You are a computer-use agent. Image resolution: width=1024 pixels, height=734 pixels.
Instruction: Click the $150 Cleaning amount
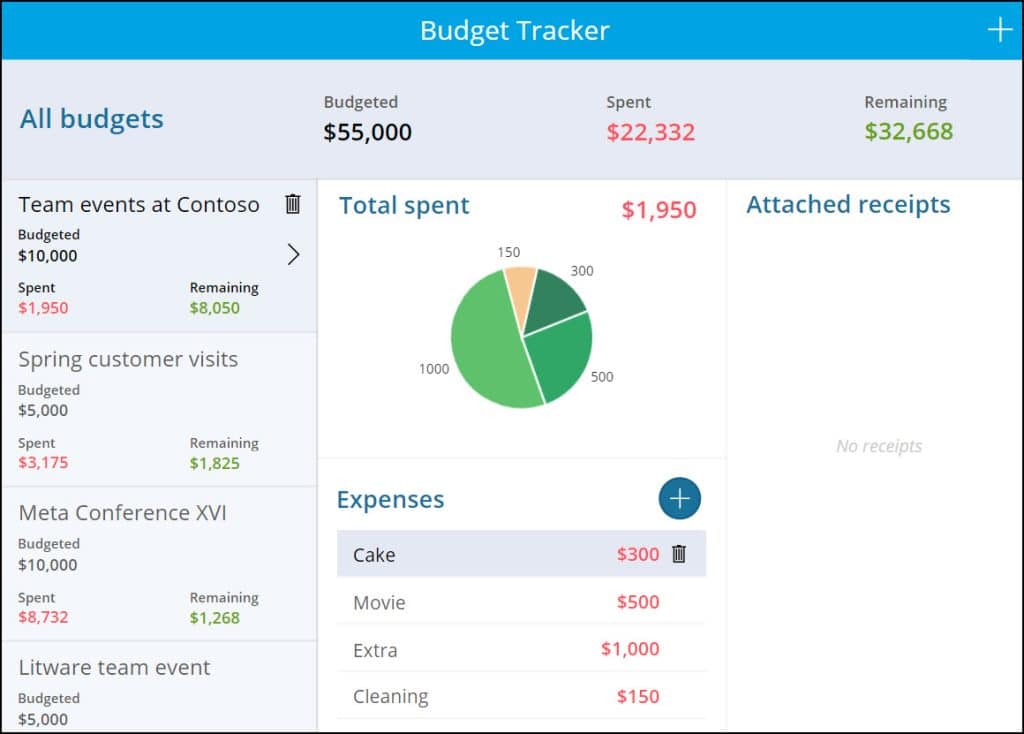tap(638, 696)
